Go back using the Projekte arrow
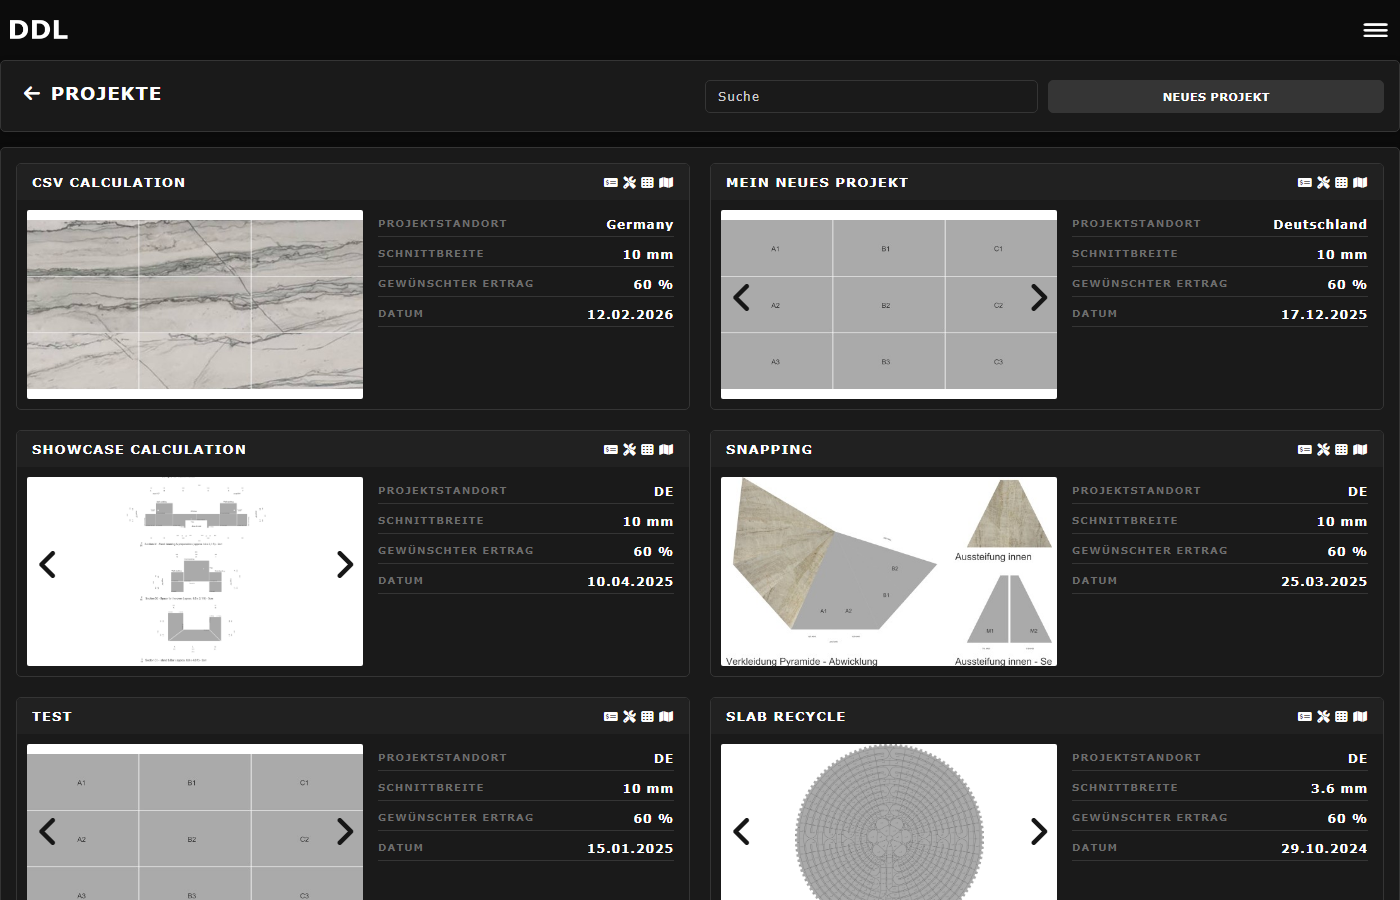 (x=32, y=93)
